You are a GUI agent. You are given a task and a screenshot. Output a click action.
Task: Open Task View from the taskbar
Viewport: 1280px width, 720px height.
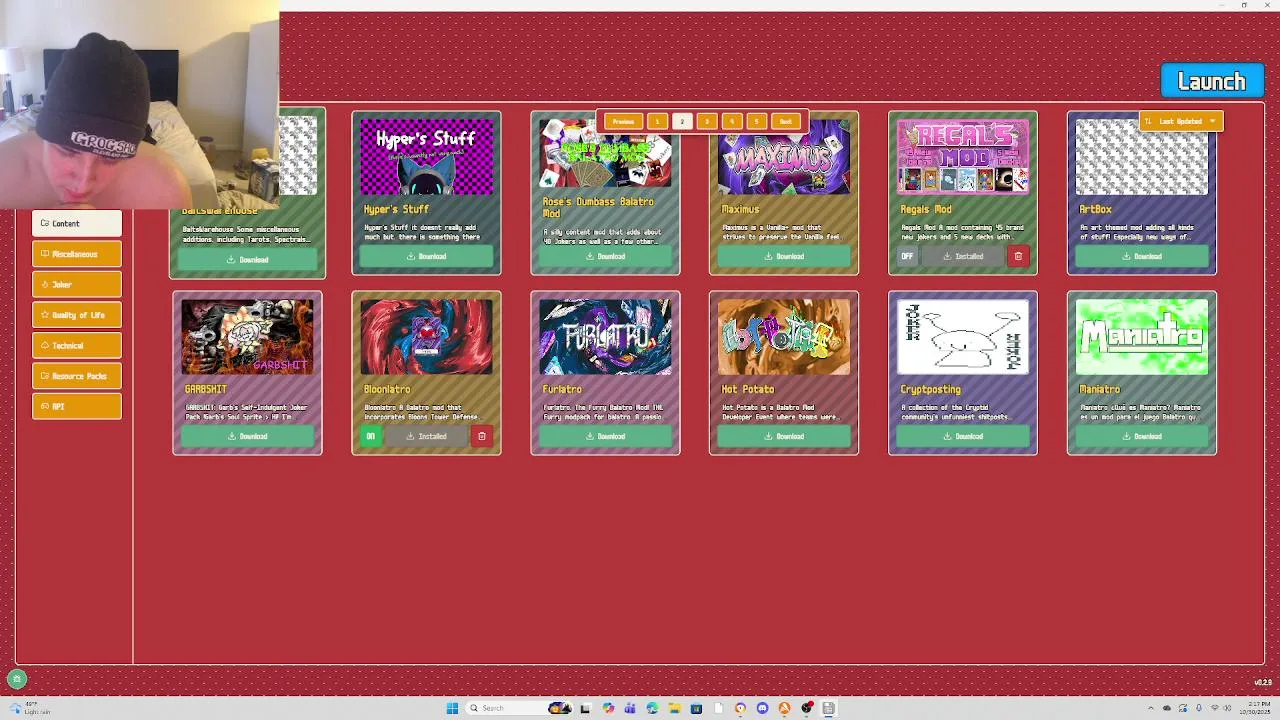point(585,708)
